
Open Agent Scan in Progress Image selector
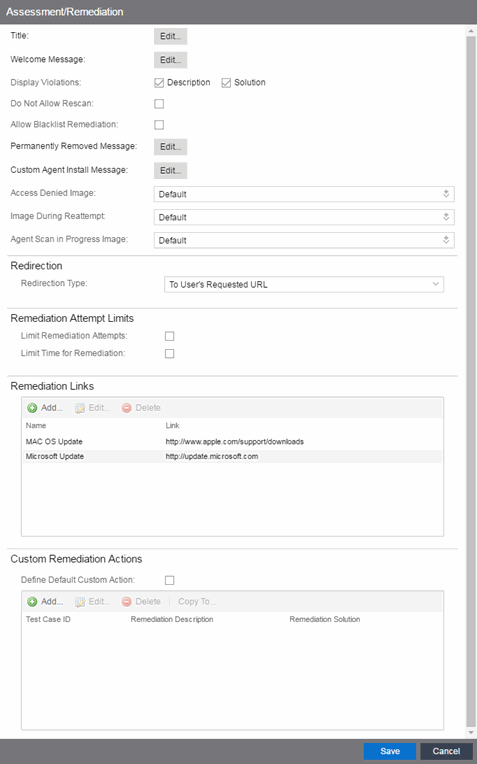pyautogui.click(x=304, y=240)
